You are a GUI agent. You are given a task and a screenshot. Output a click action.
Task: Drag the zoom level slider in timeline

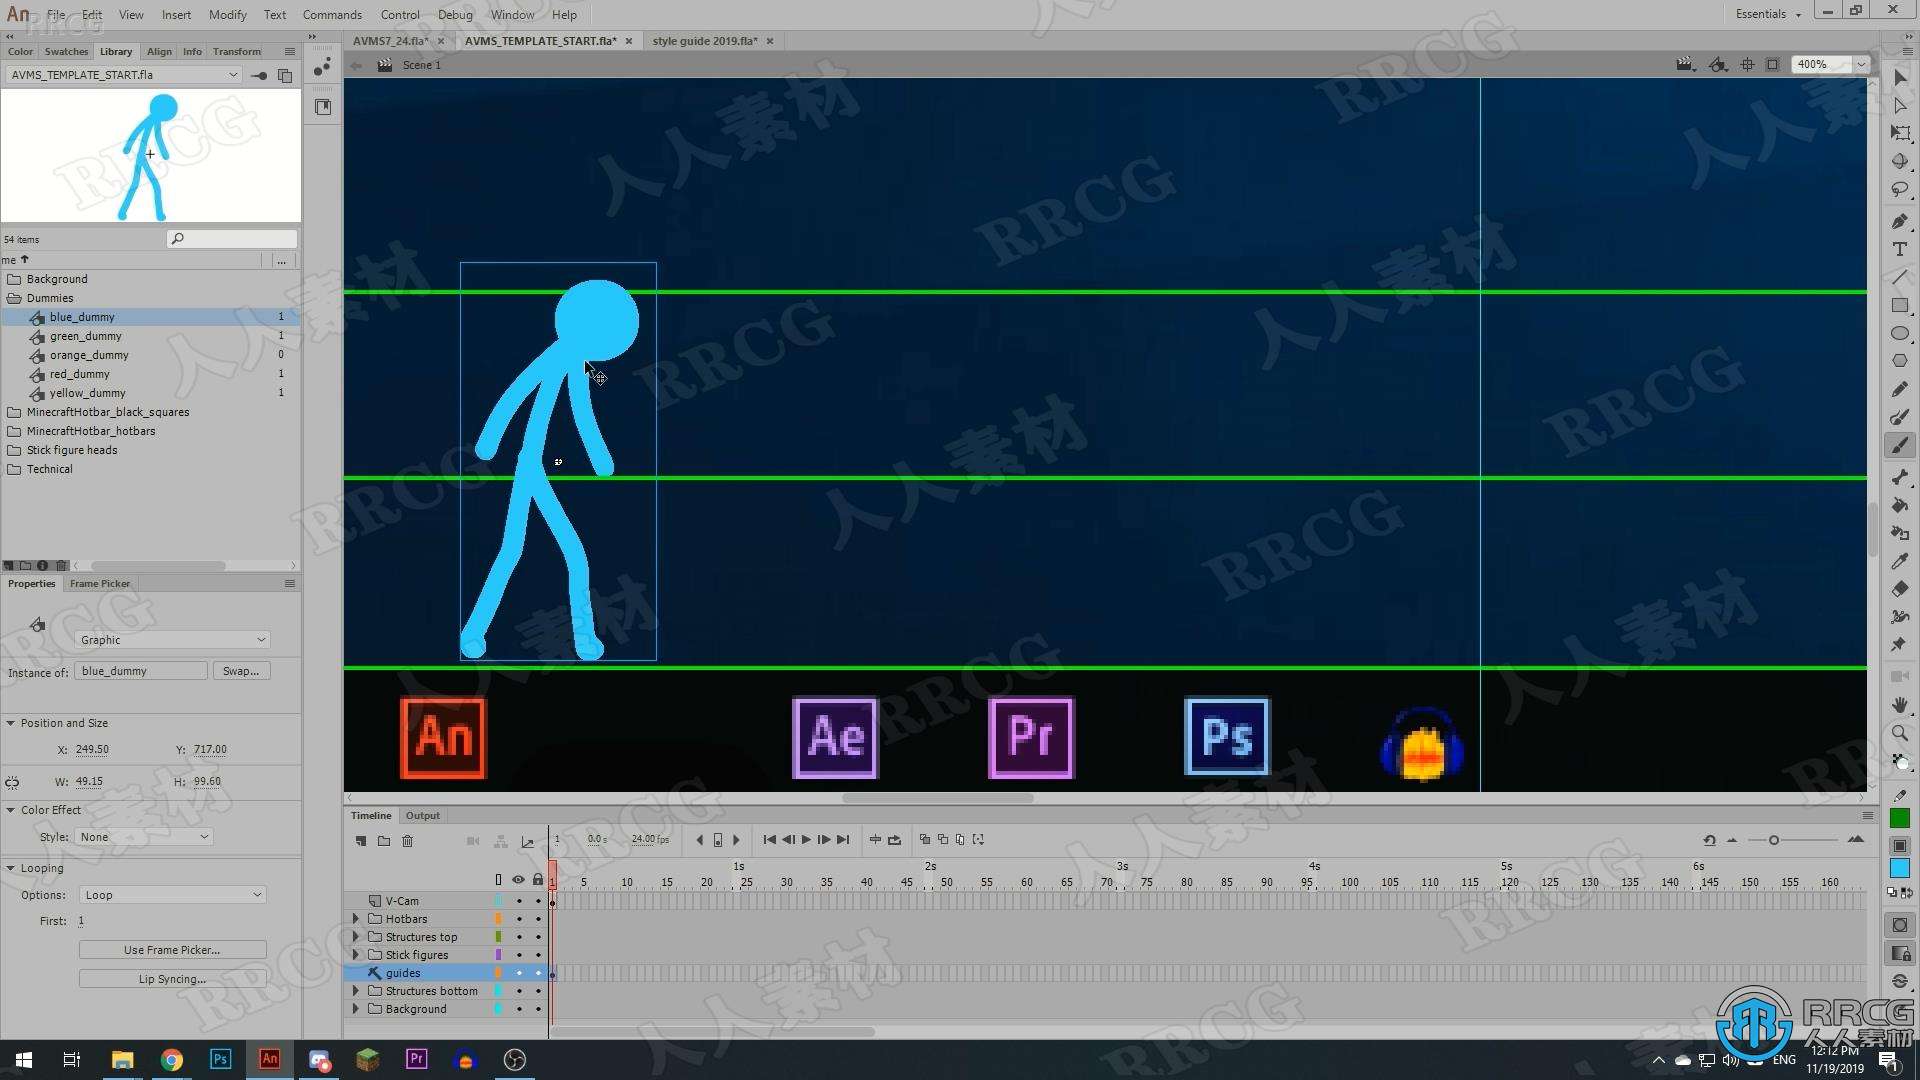click(x=1772, y=839)
